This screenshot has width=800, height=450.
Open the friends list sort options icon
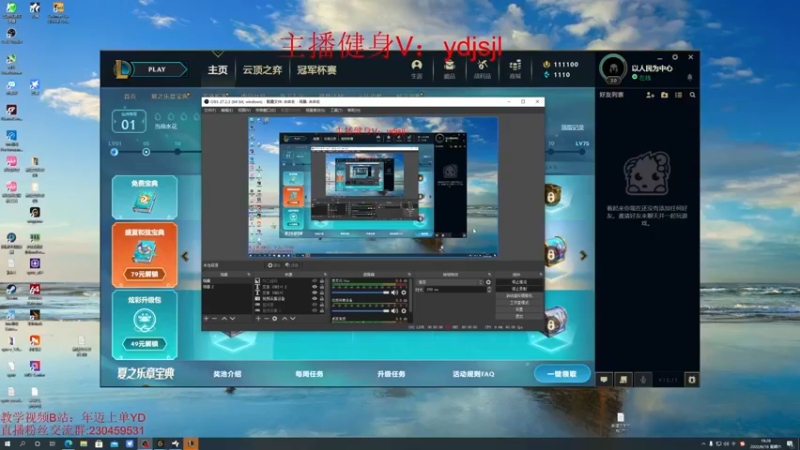point(678,95)
